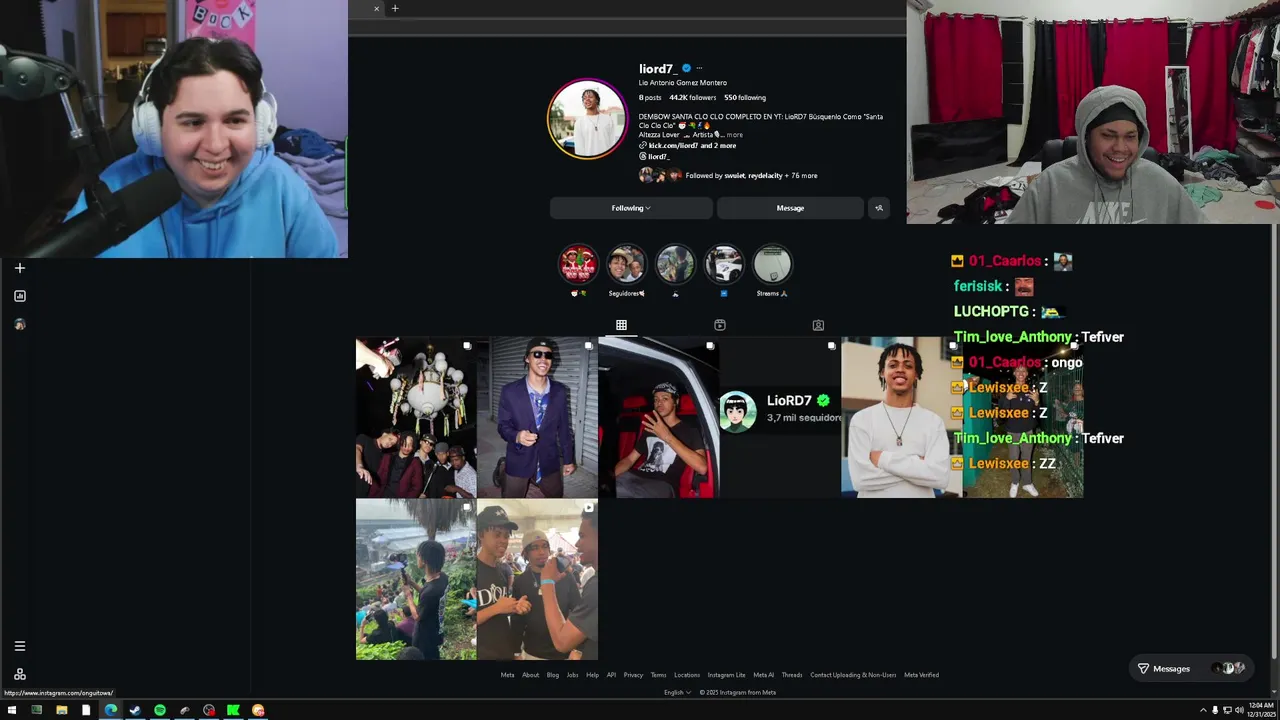Viewport: 1280px width, 720px height.
Task: Click the Threads footer link
Action: [792, 675]
